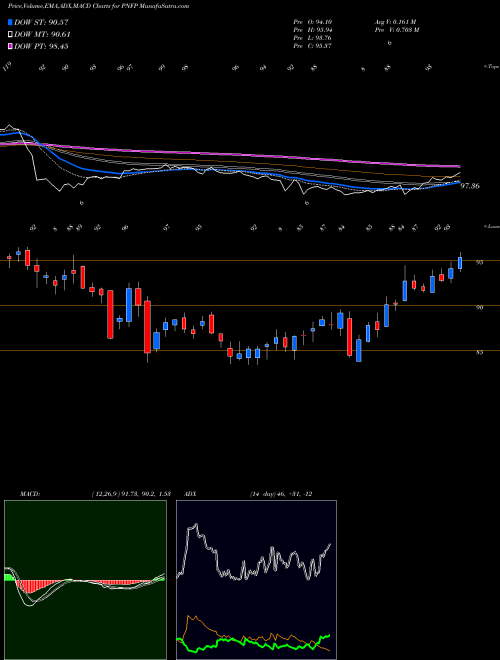This screenshot has height=660, width=500.
Task: Click the white DOW MT legend swatch
Action: [x=10, y=35]
